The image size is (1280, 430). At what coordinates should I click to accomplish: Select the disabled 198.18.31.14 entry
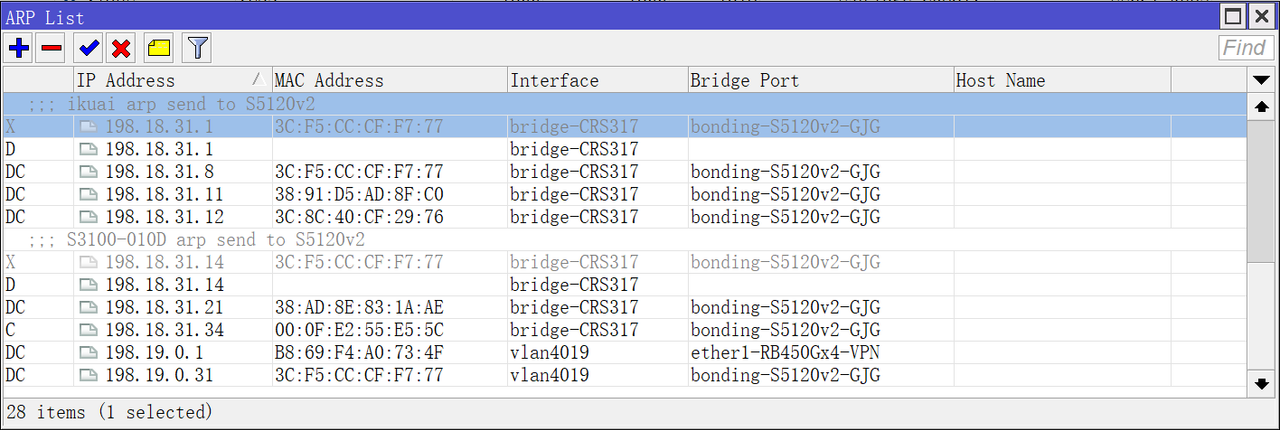coord(625,262)
